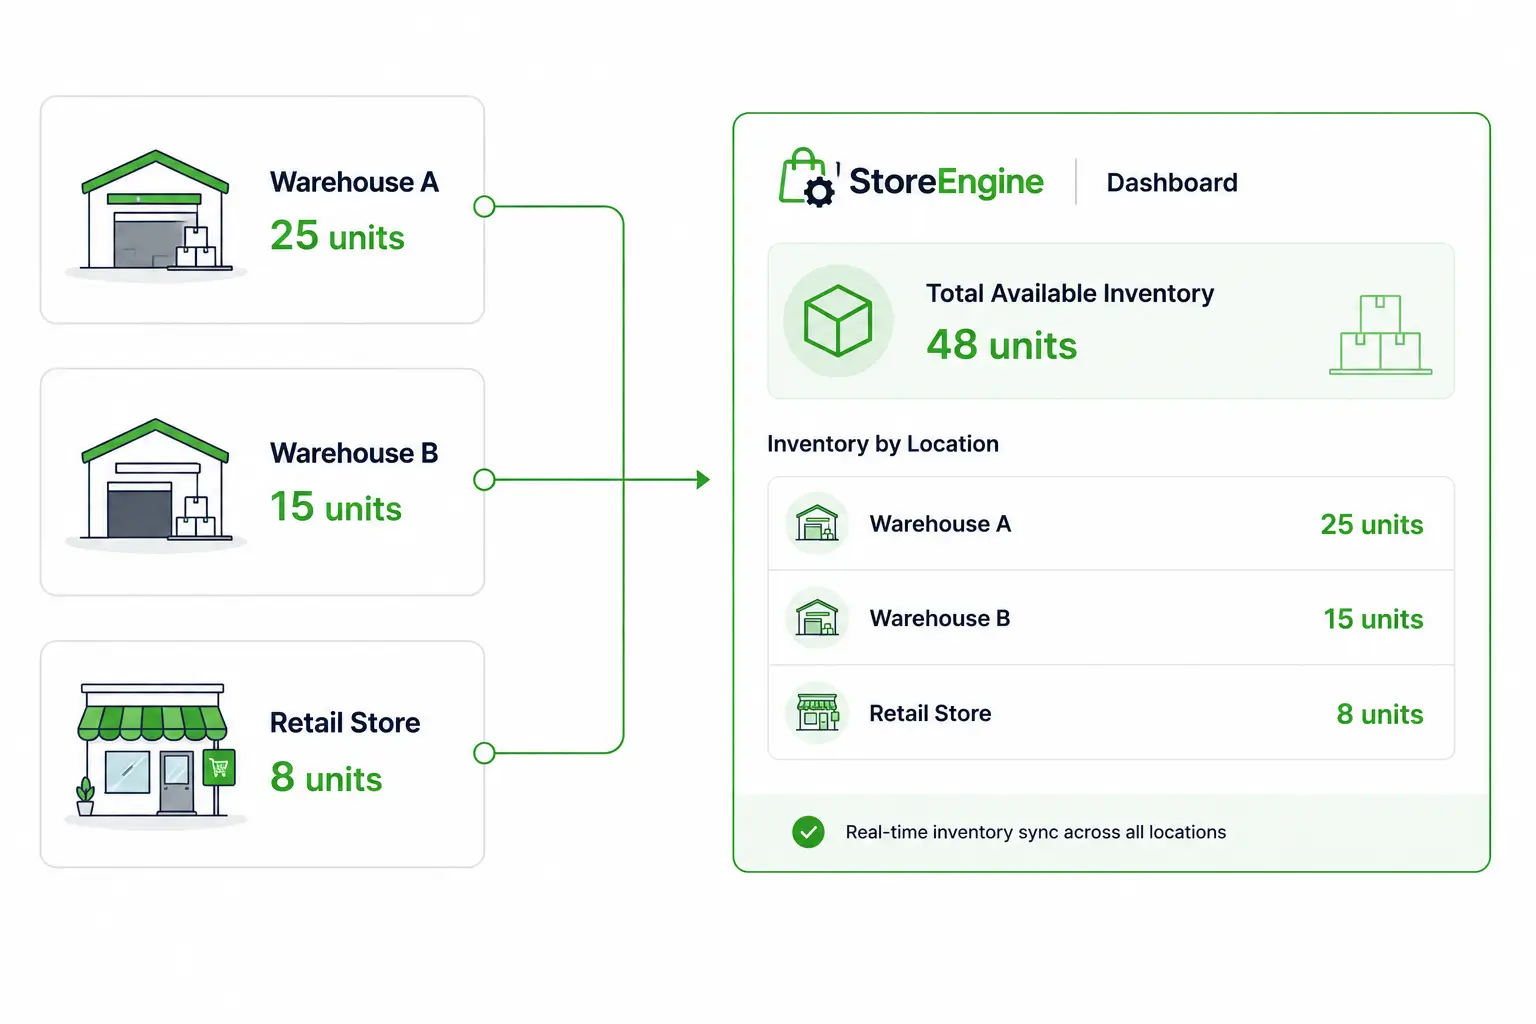Click the StoreEngine brand name text
1536x1024 pixels.
946,182
